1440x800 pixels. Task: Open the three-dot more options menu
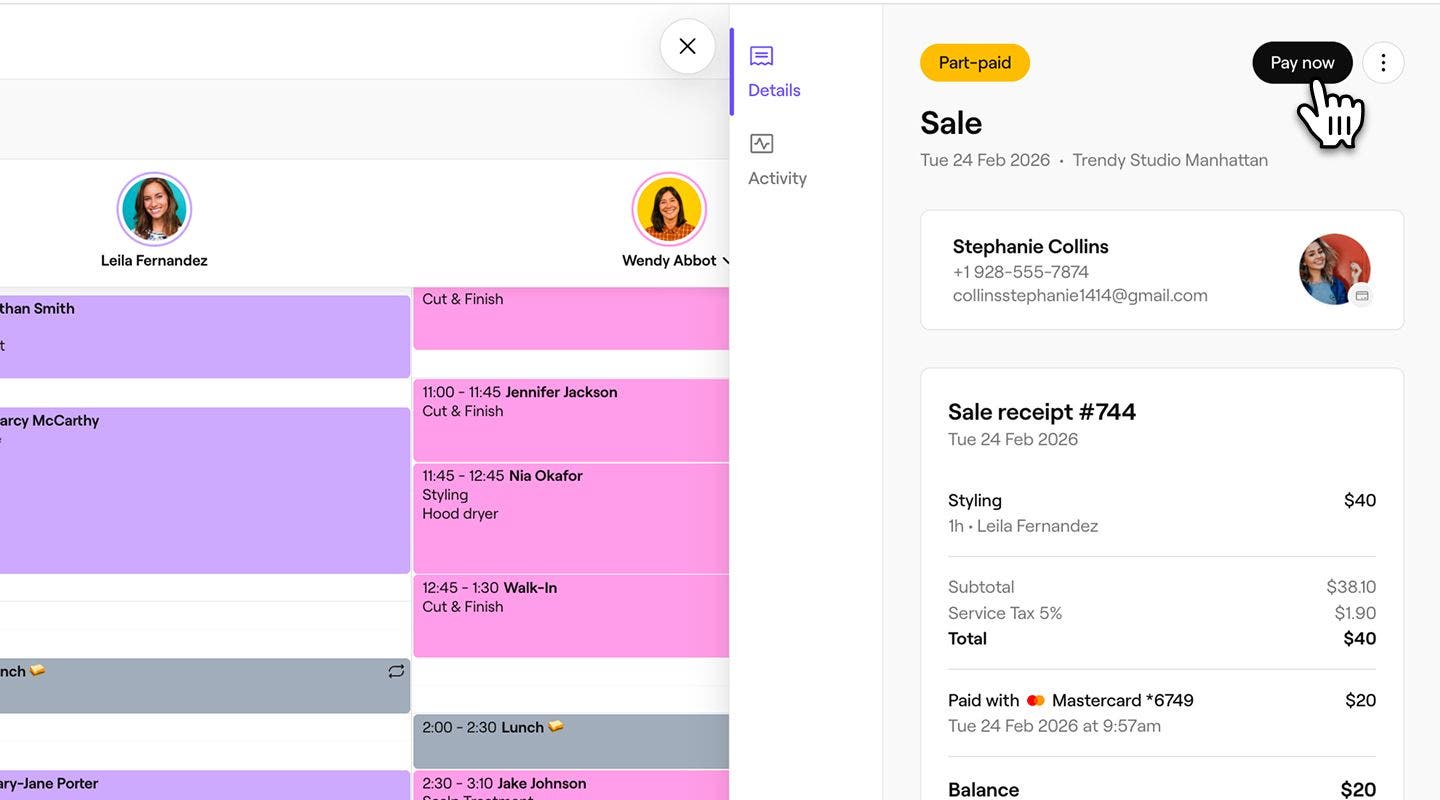pos(1383,63)
